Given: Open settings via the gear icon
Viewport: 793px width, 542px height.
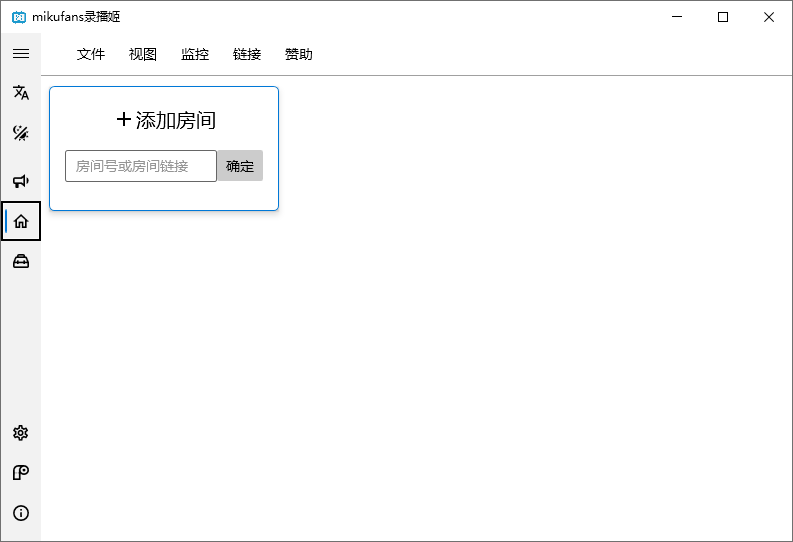Looking at the screenshot, I should click(x=20, y=433).
